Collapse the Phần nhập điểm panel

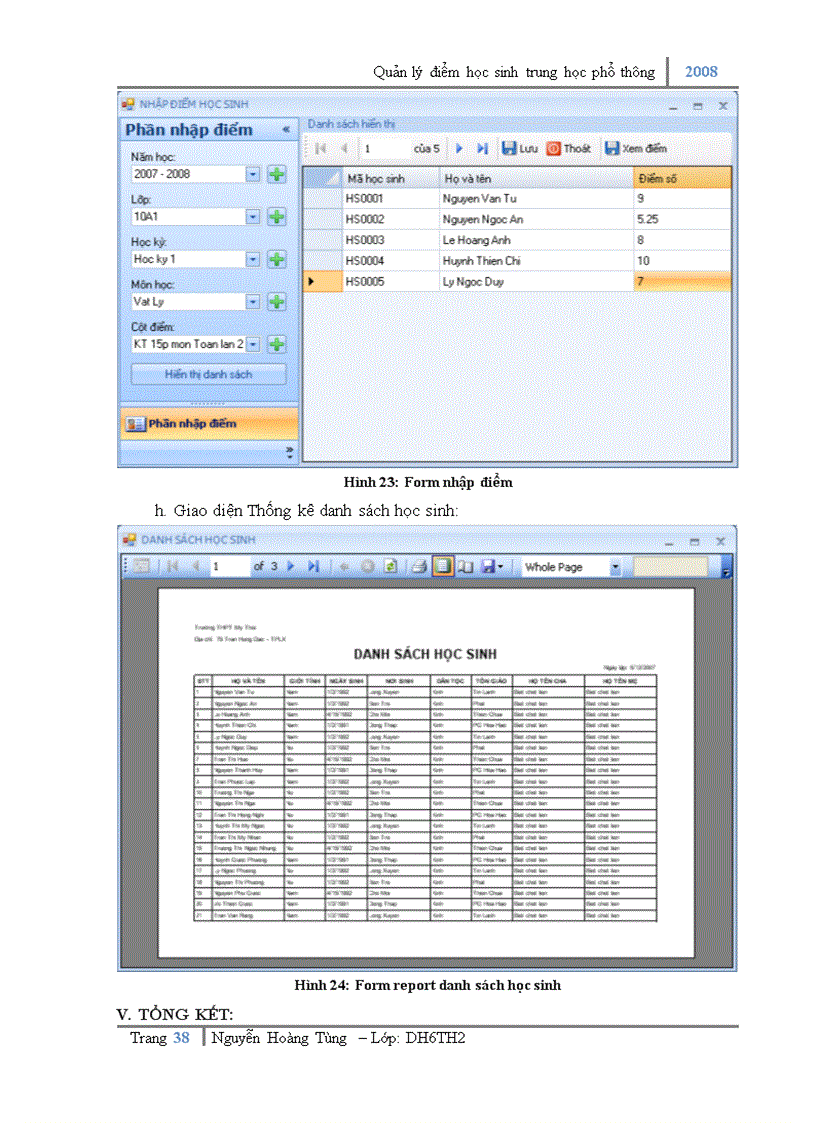click(x=286, y=130)
